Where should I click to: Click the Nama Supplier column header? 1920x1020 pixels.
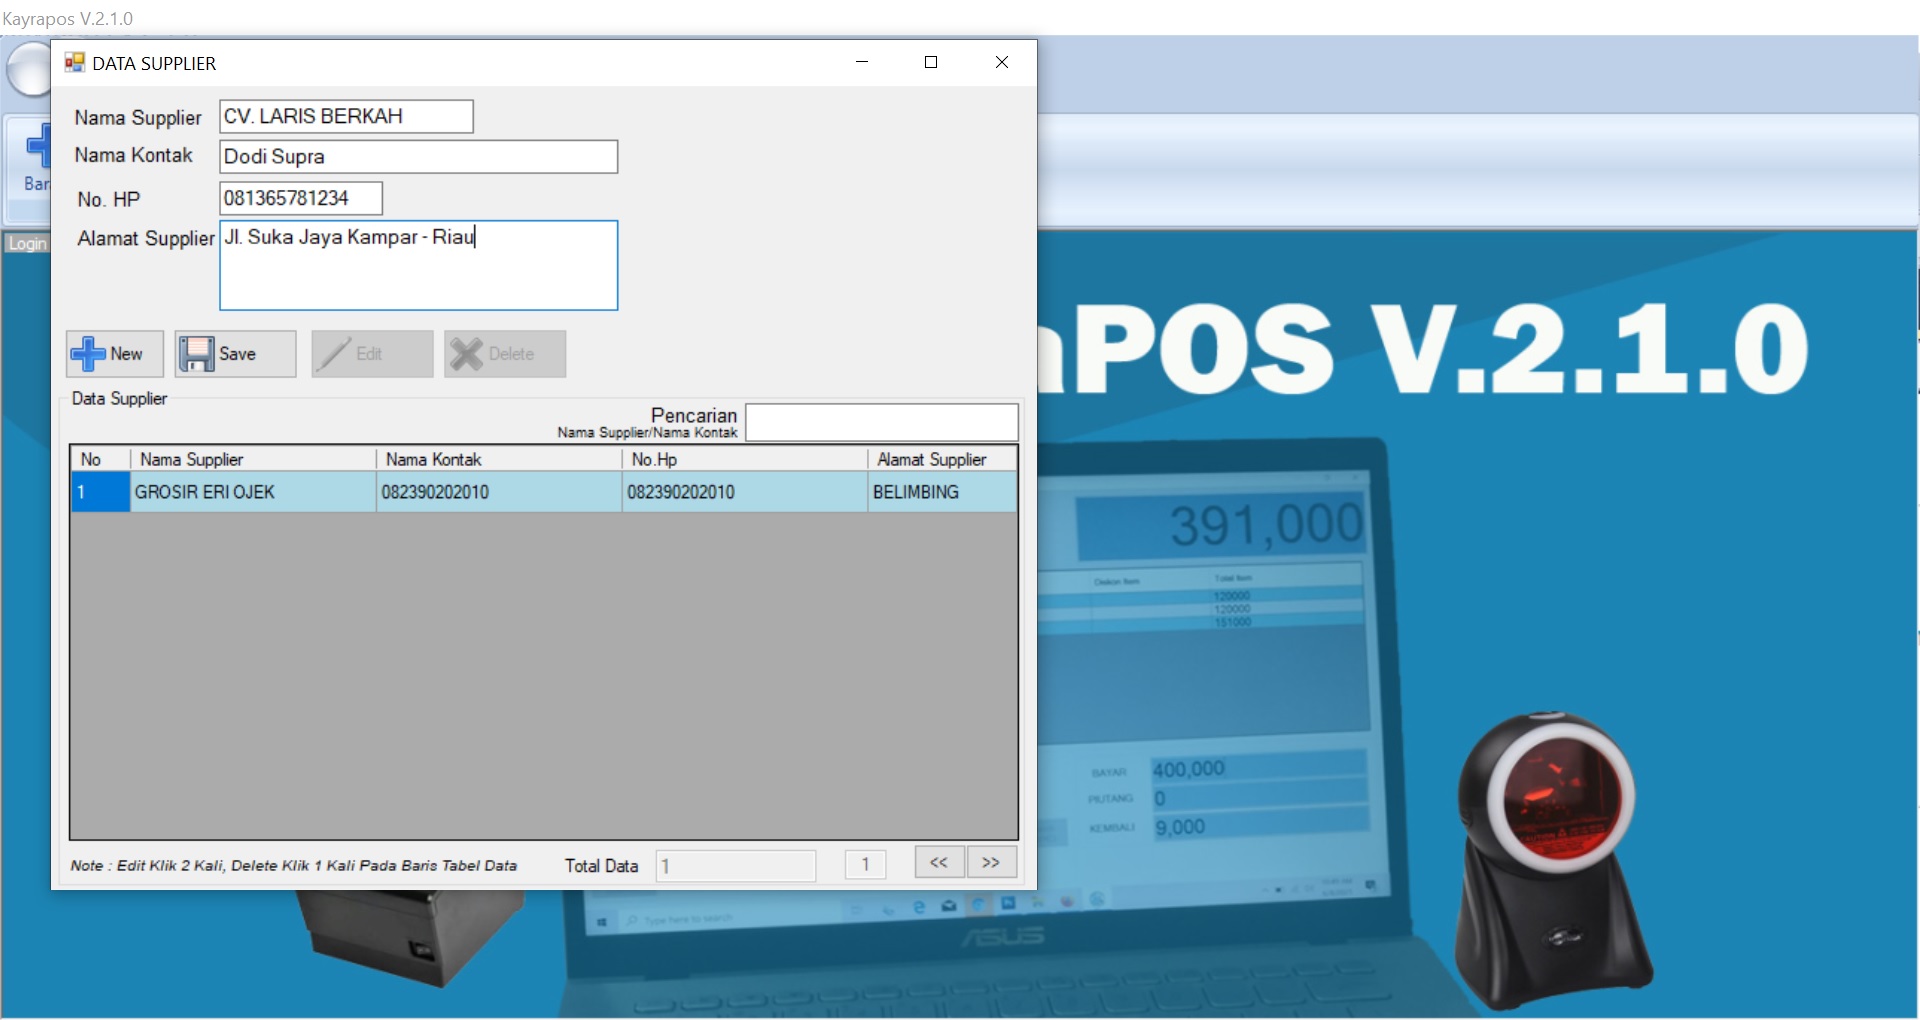(x=253, y=459)
